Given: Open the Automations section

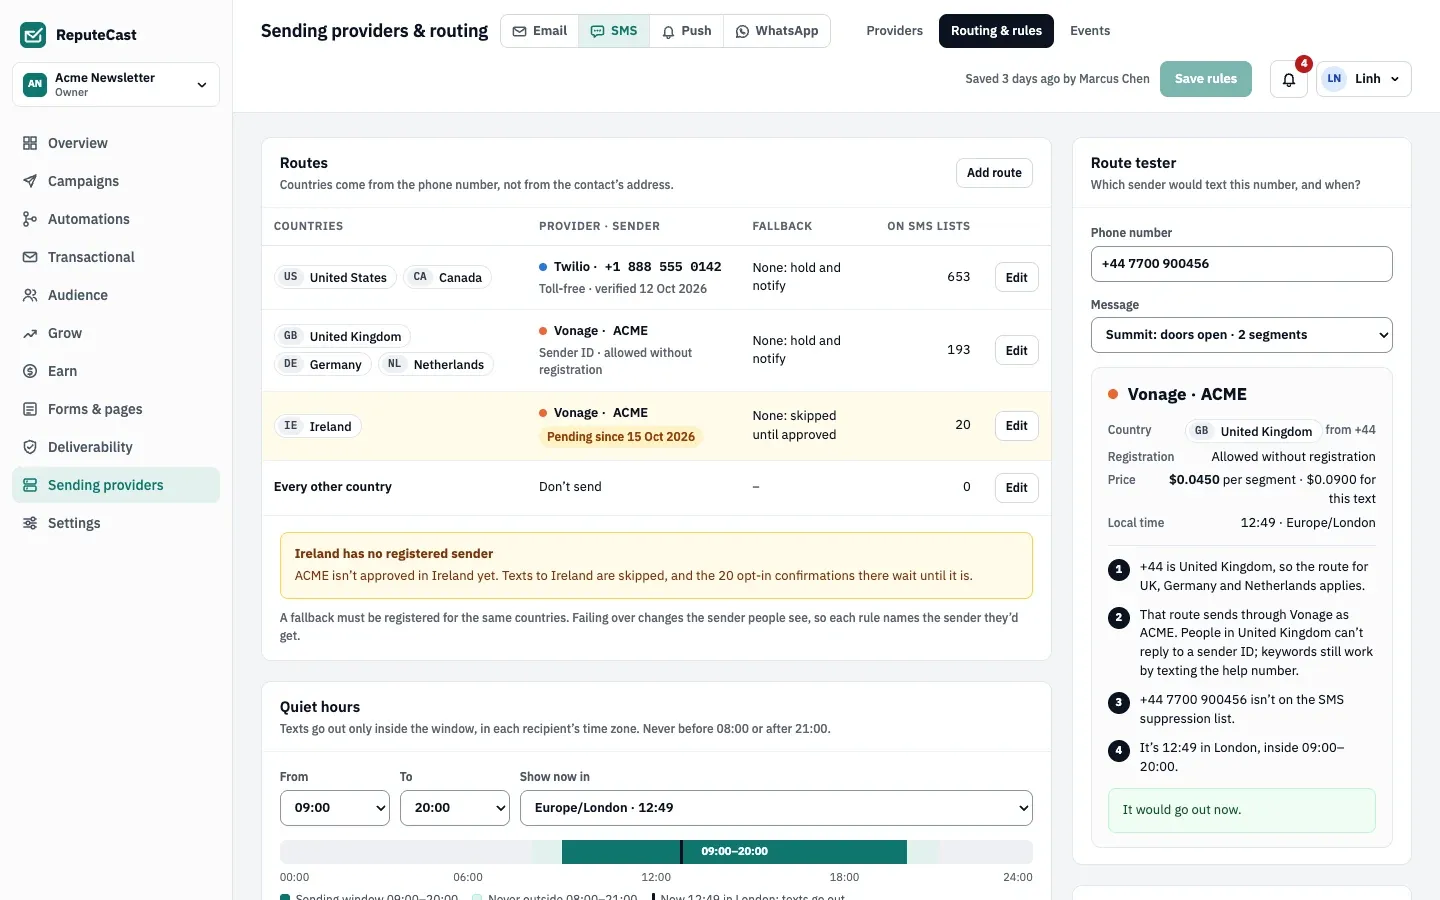Looking at the screenshot, I should coord(116,219).
